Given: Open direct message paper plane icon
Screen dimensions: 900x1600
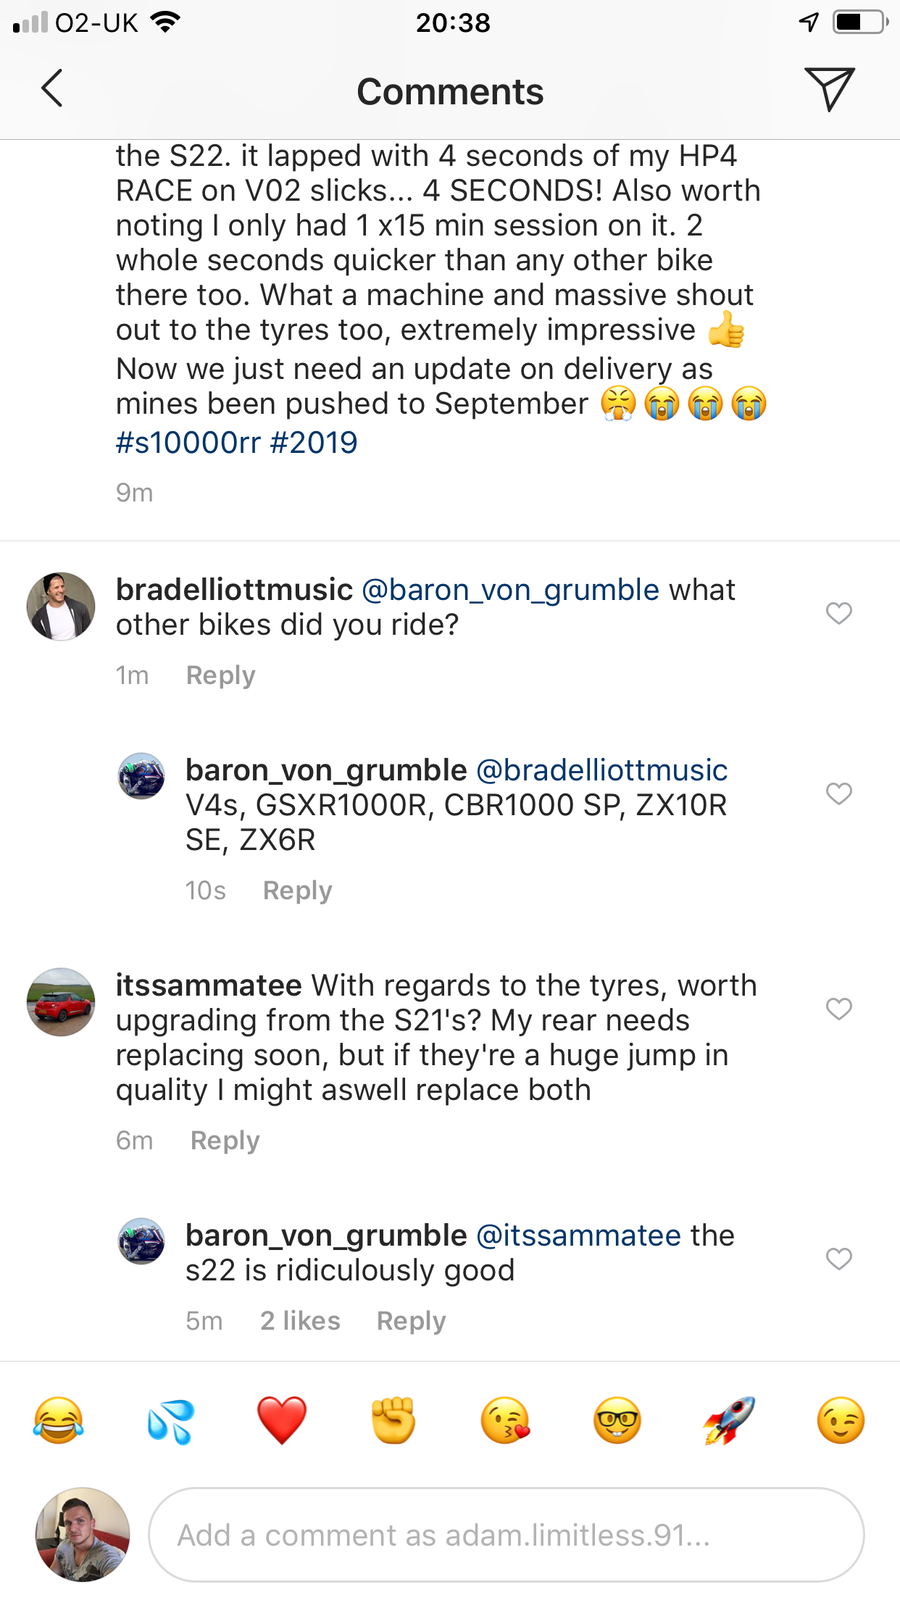Looking at the screenshot, I should click(x=829, y=89).
